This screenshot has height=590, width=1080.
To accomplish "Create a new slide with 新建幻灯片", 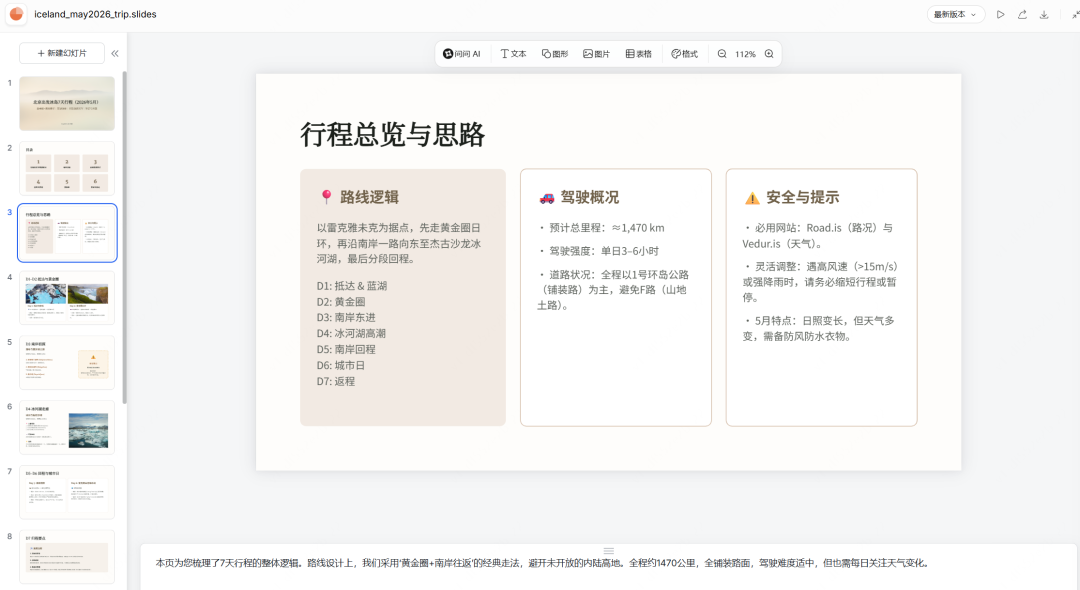I will point(62,53).
